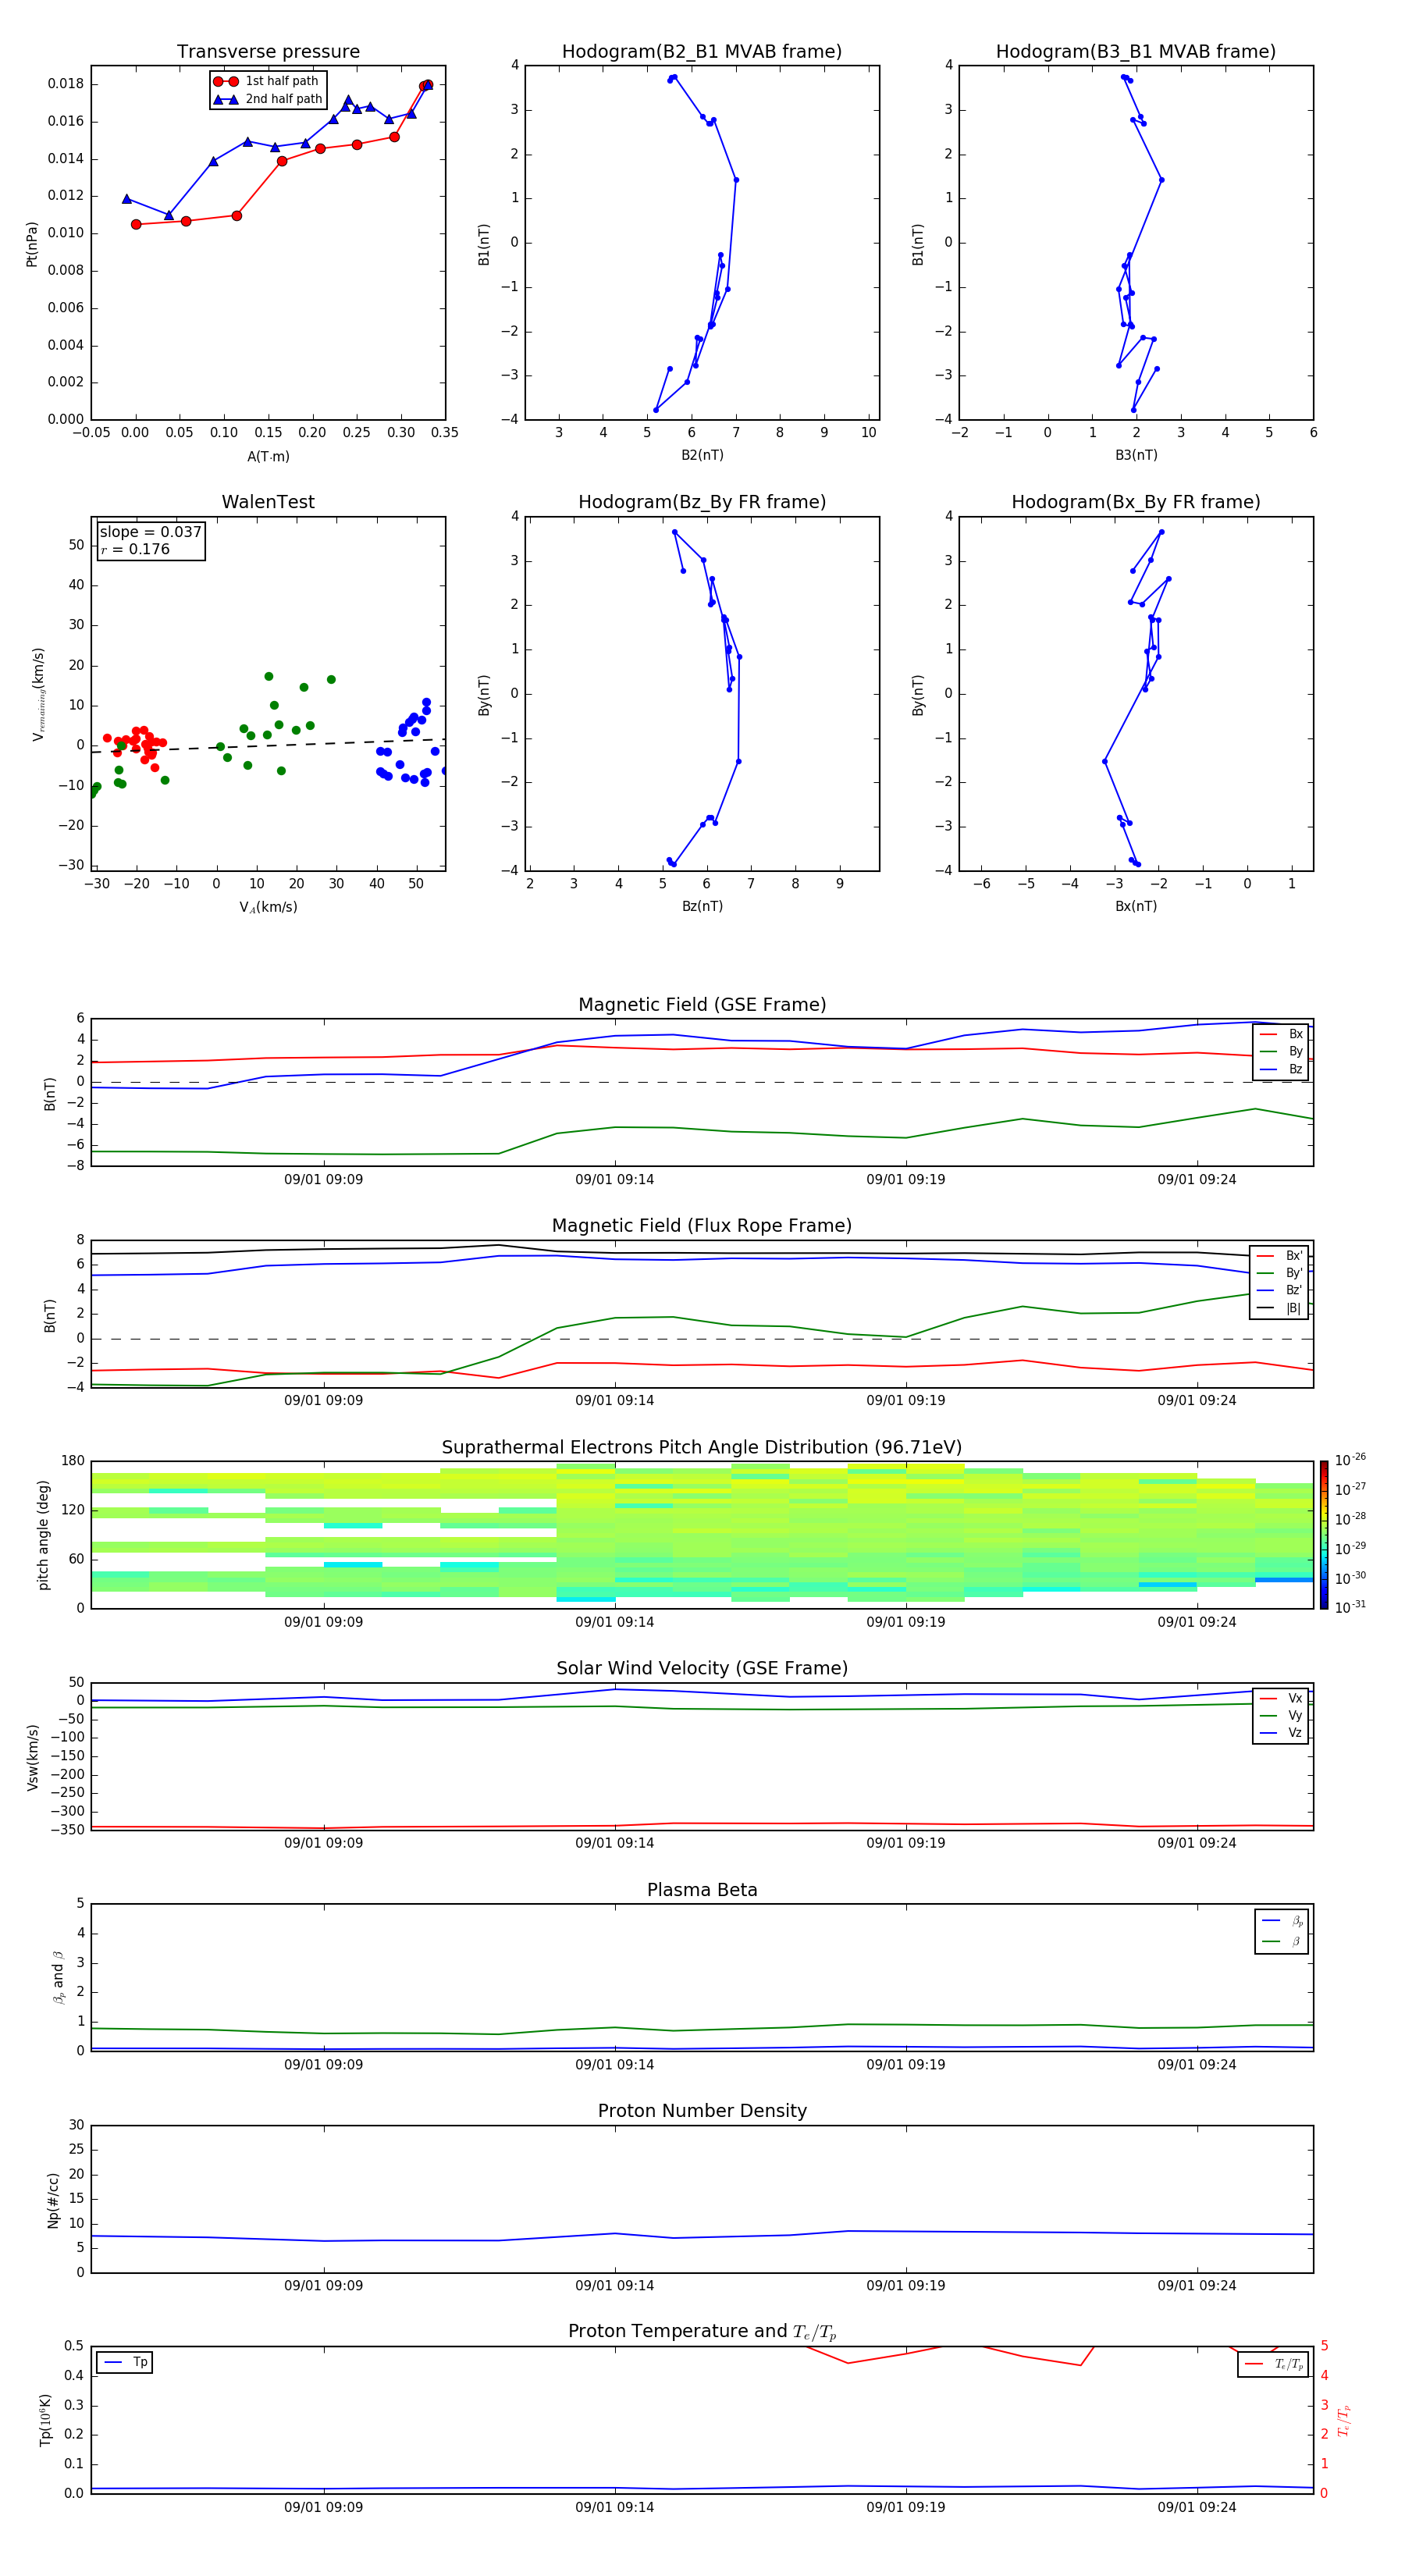Click the "Proton Temperature and Te/Tp" title

click(702, 2331)
